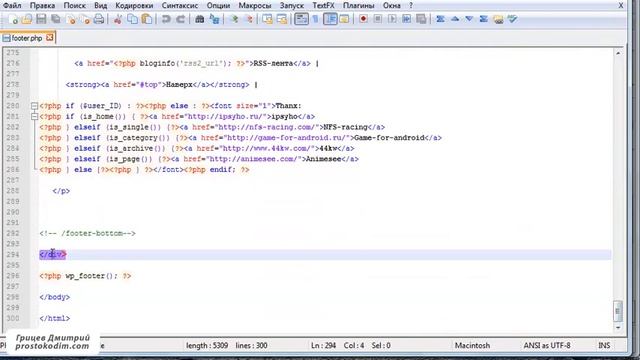Image resolution: width=640 pixels, height=360 pixels.
Task: Redo change with Redo arrow
Action: (180, 19)
